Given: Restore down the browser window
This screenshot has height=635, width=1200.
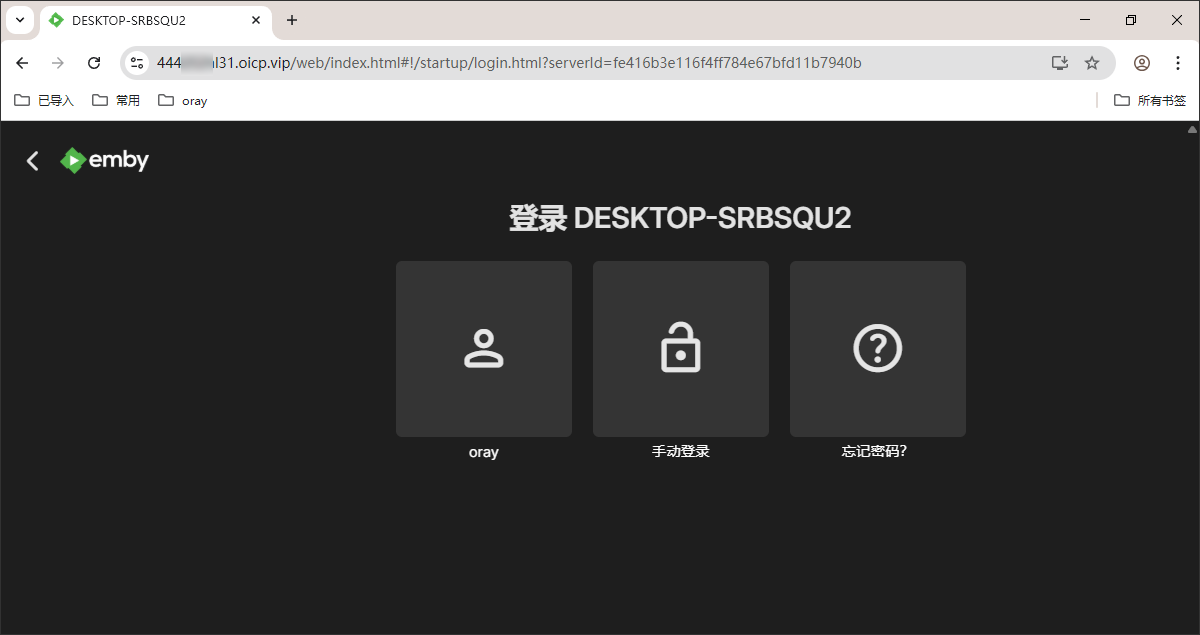Looking at the screenshot, I should click(1131, 20).
